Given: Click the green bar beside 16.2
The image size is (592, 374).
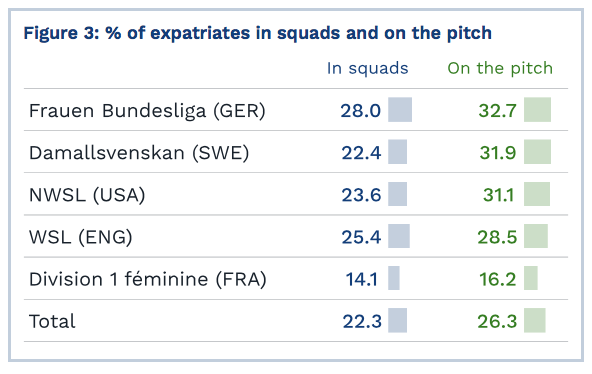Looking at the screenshot, I should [x=531, y=278].
